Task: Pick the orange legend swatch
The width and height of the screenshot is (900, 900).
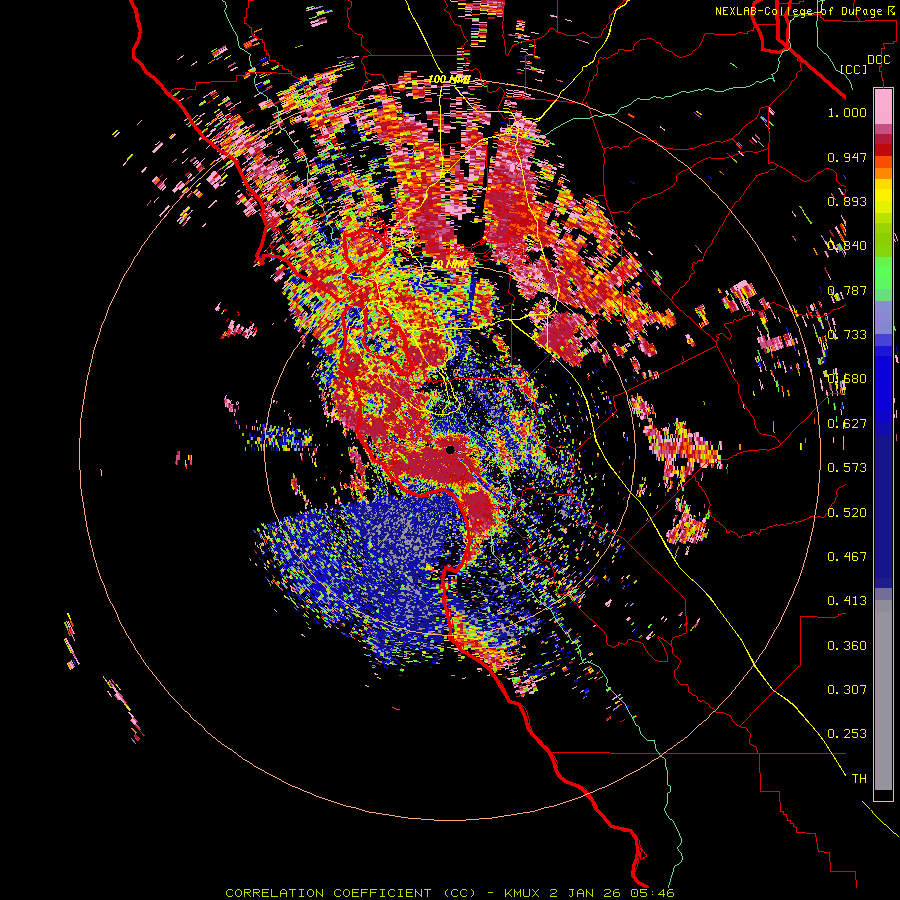Action: 883,173
